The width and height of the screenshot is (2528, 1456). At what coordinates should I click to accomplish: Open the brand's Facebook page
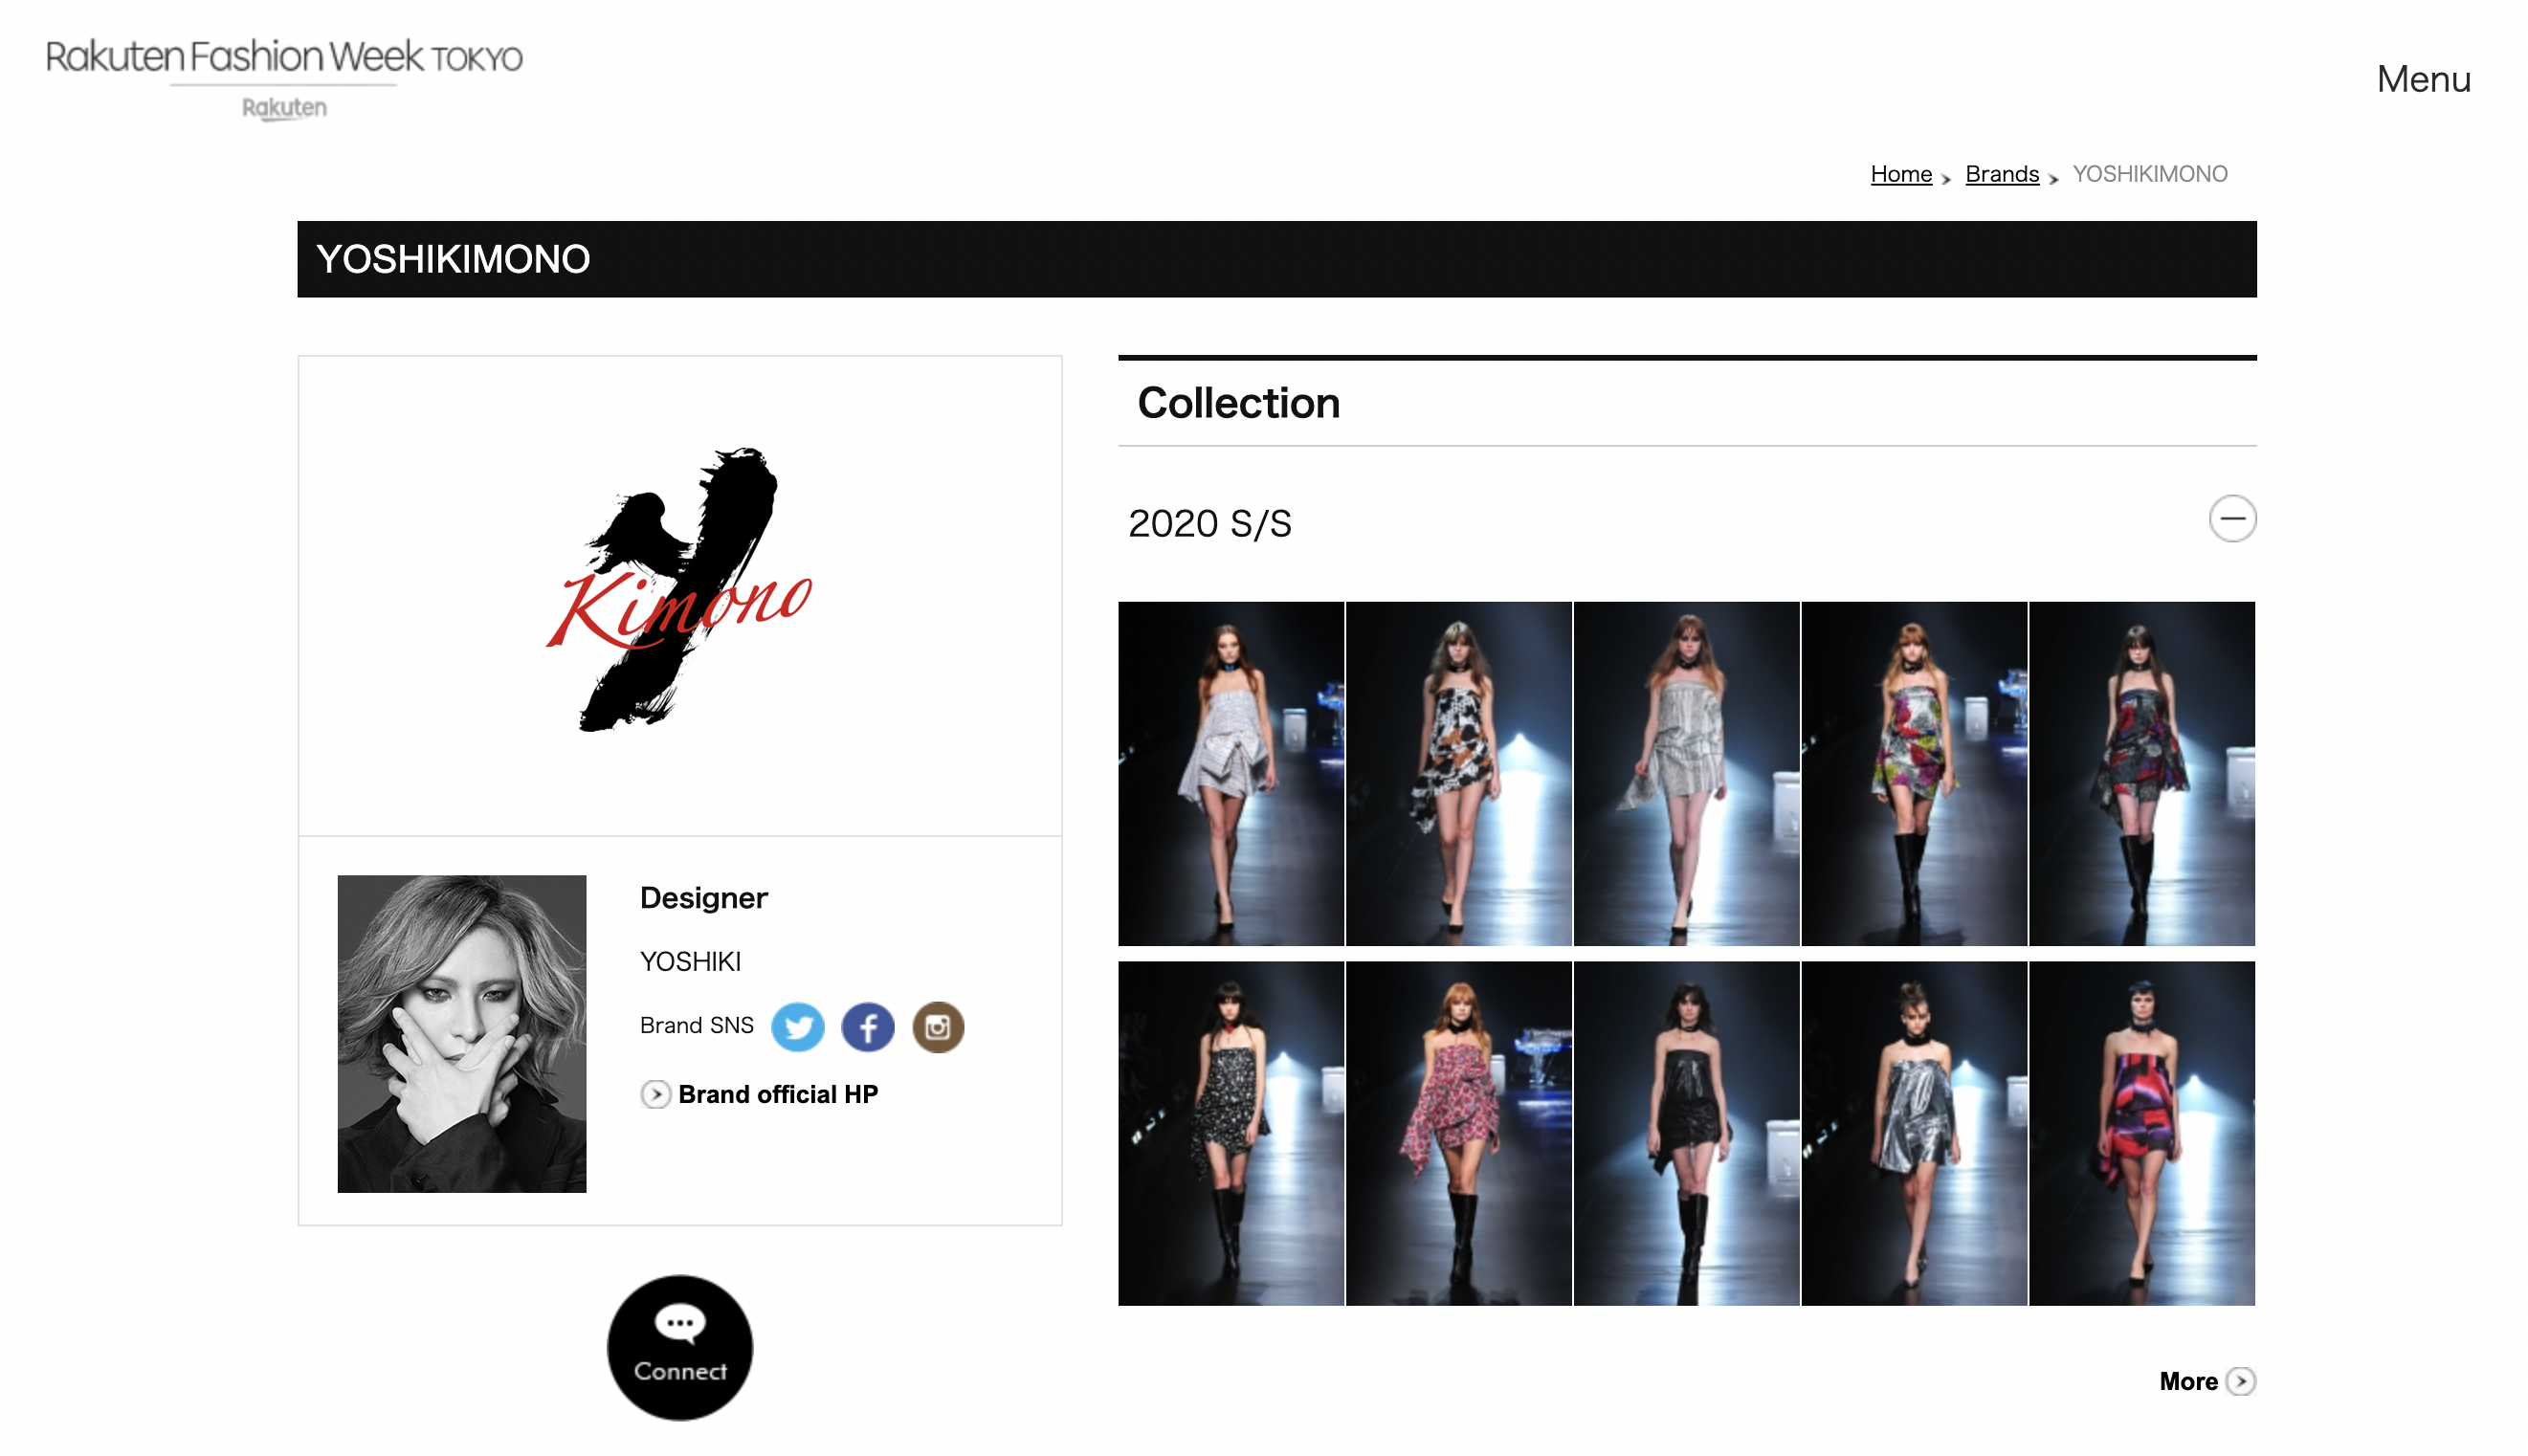click(x=867, y=1026)
